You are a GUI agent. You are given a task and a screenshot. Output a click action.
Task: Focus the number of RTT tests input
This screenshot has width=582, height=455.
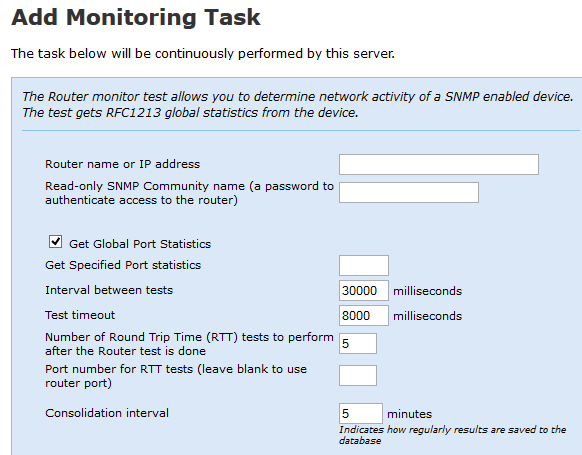point(358,343)
